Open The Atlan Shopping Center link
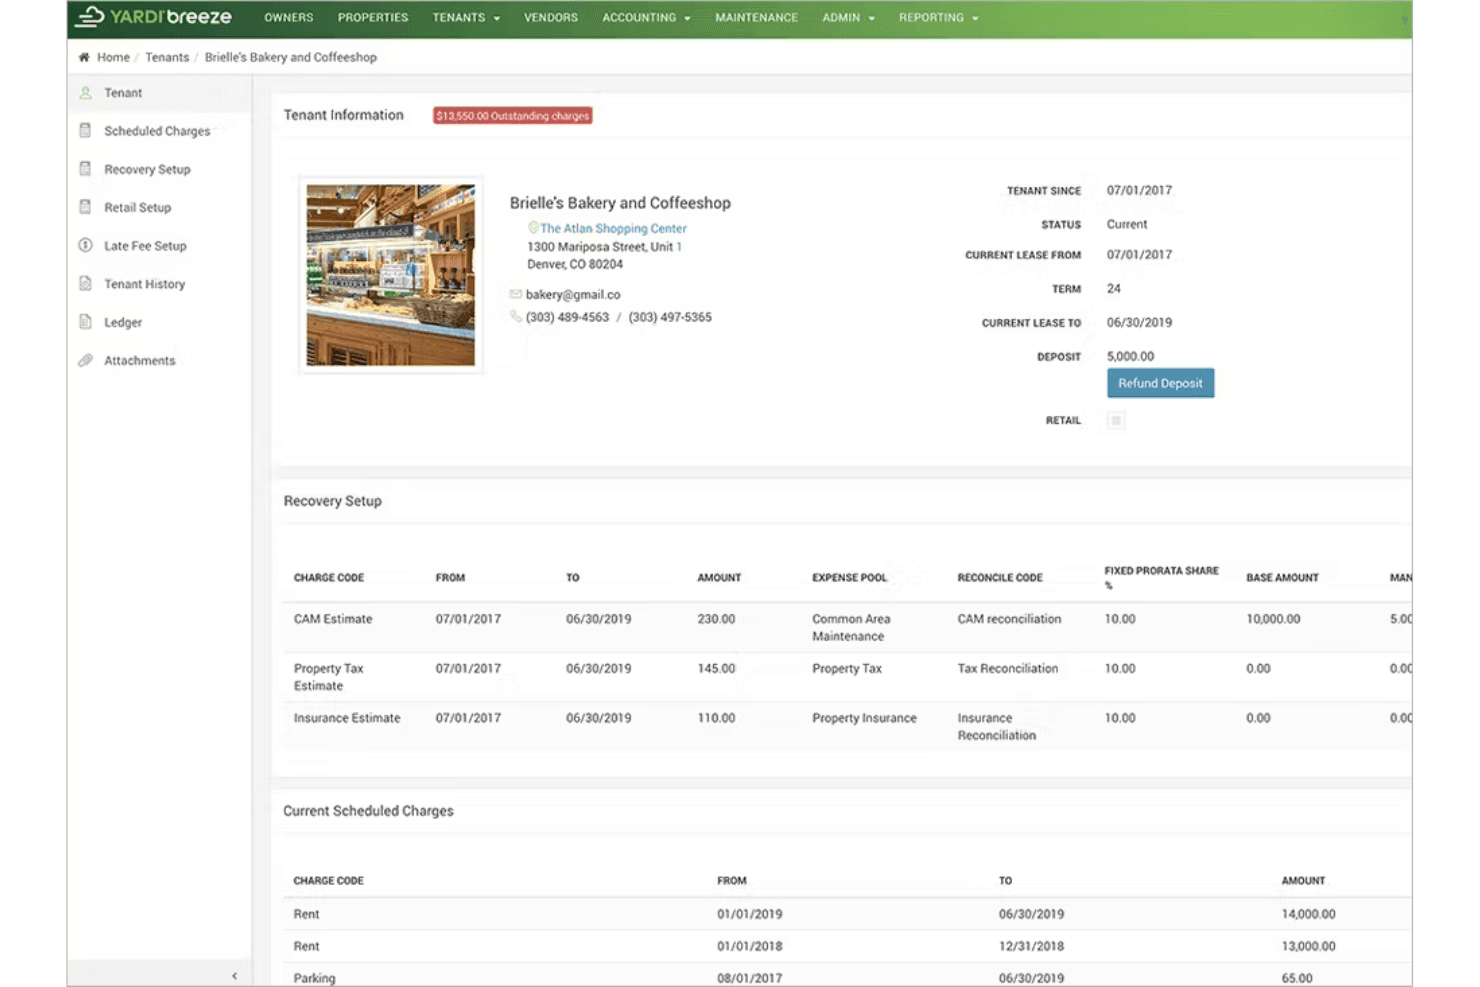This screenshot has height=987, width=1480. (613, 229)
